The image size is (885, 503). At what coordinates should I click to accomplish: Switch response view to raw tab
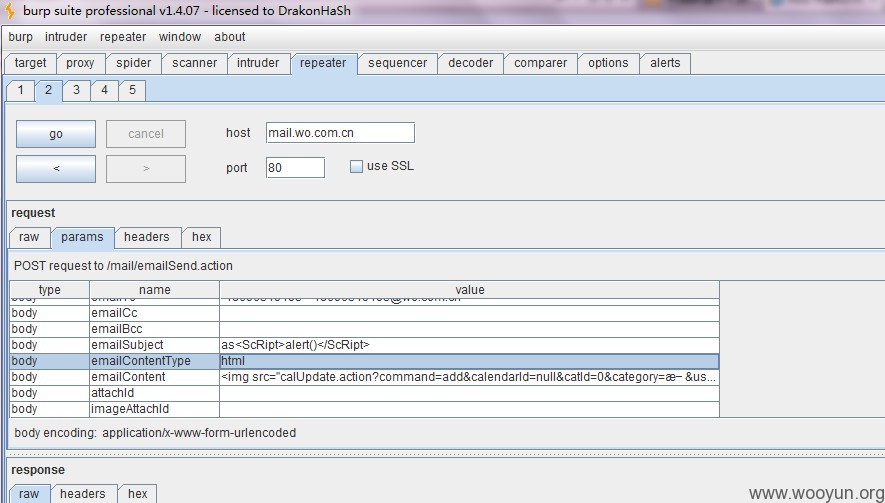tap(29, 494)
